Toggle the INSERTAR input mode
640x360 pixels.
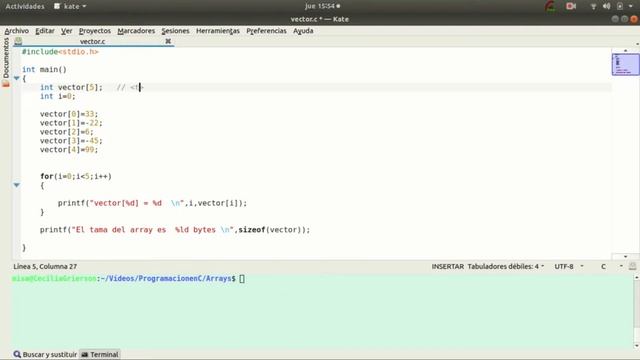click(x=448, y=267)
